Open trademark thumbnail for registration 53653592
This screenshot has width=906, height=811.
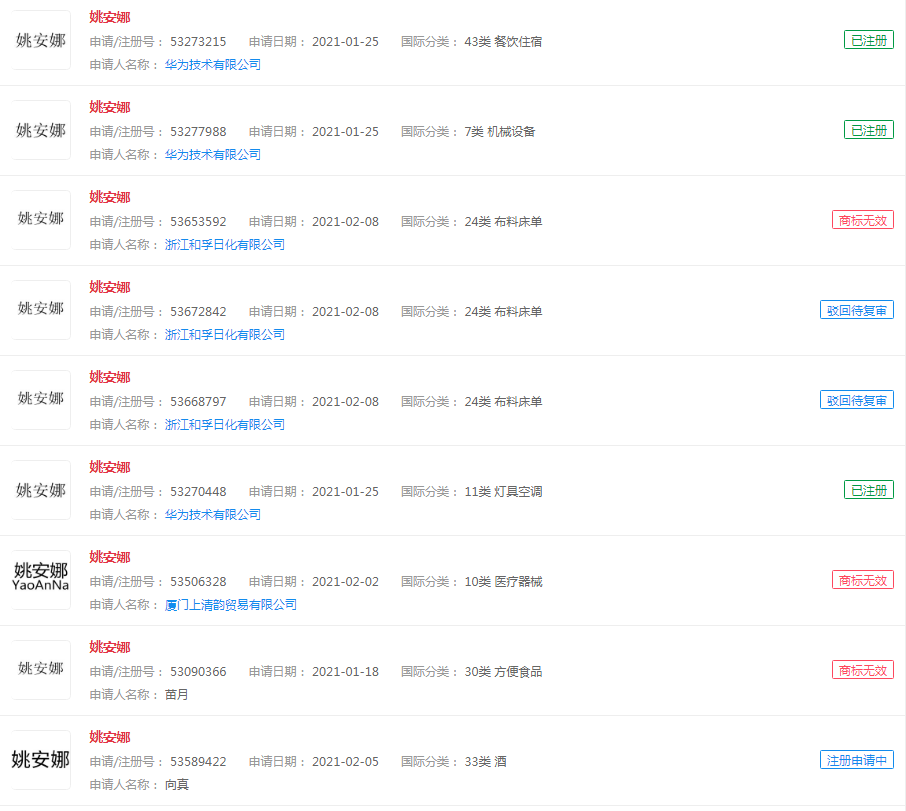pos(41,220)
